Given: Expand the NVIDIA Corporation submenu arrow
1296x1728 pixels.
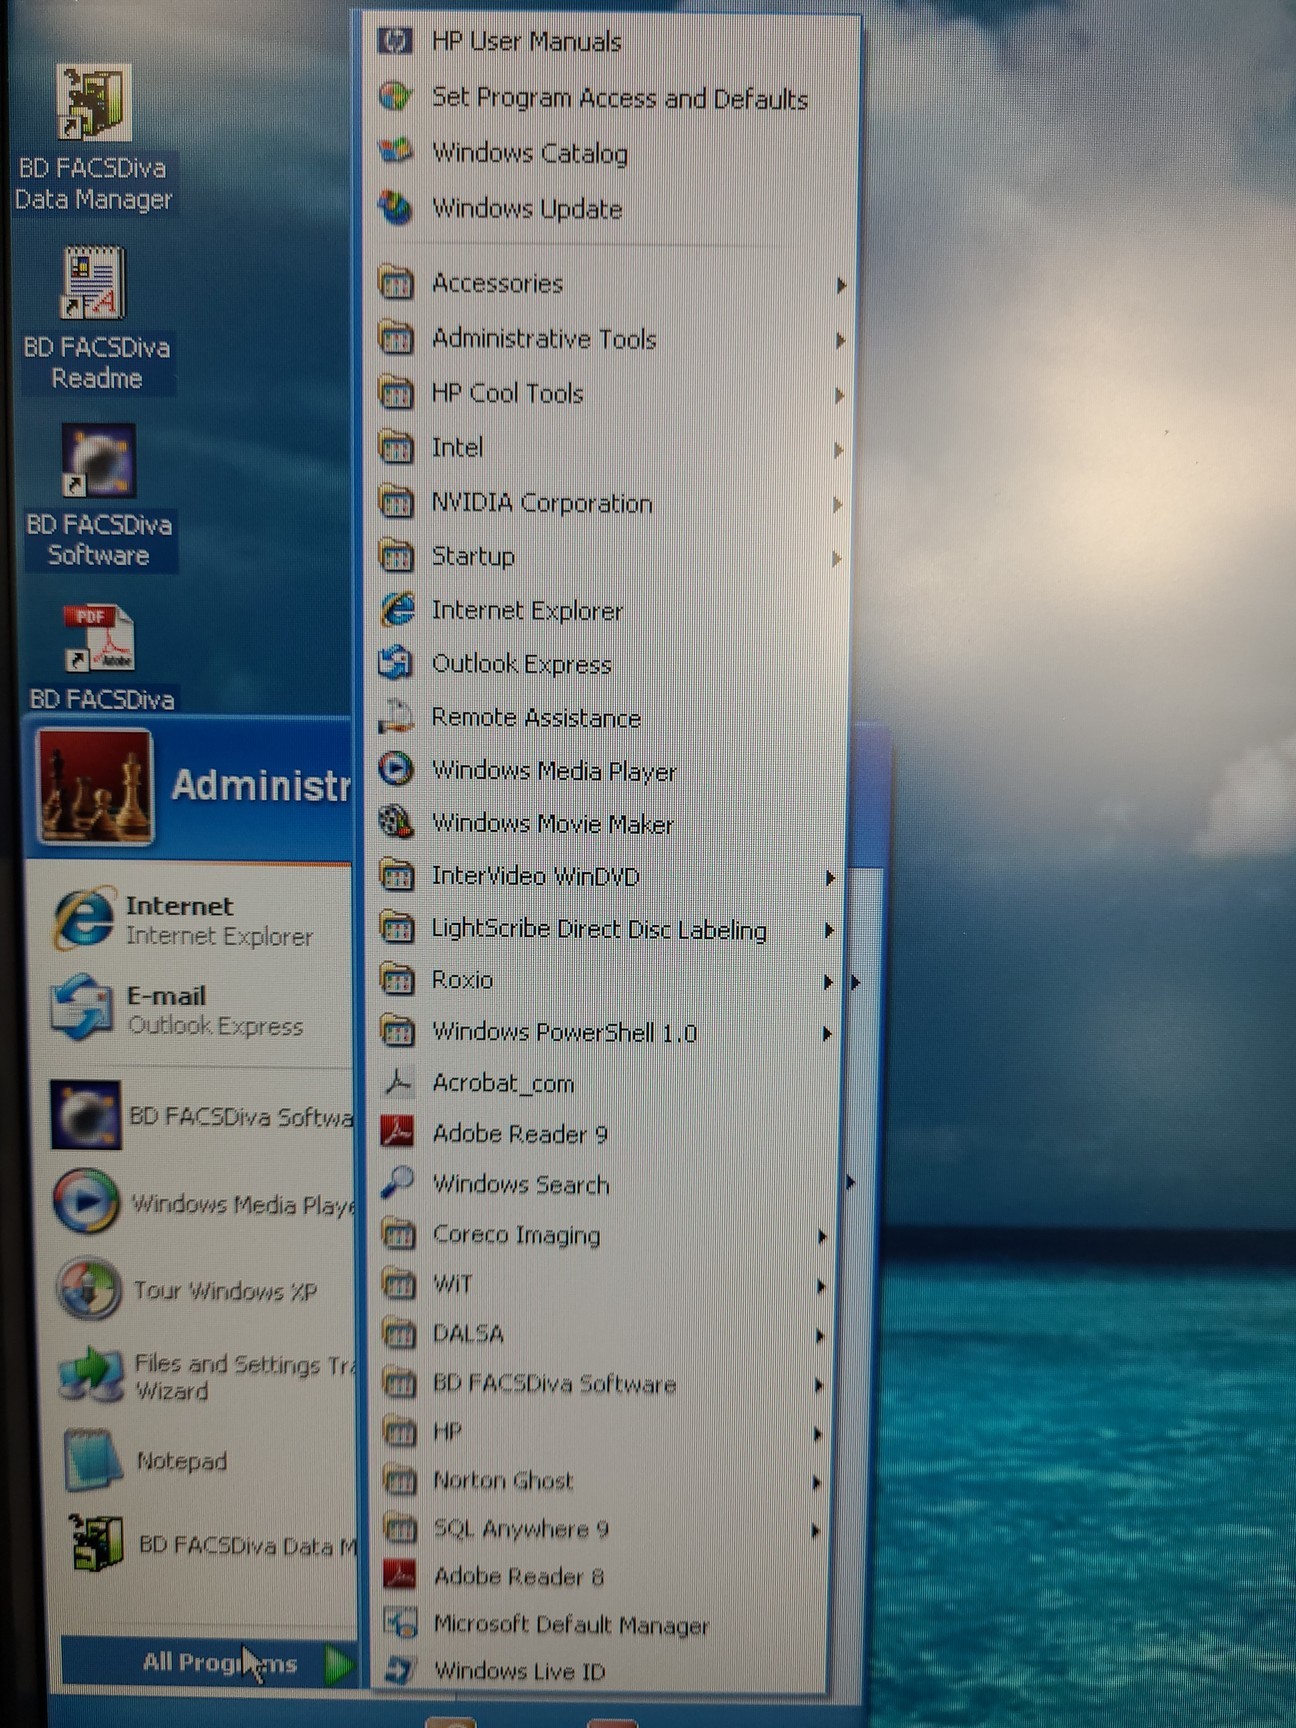Looking at the screenshot, I should point(837,505).
